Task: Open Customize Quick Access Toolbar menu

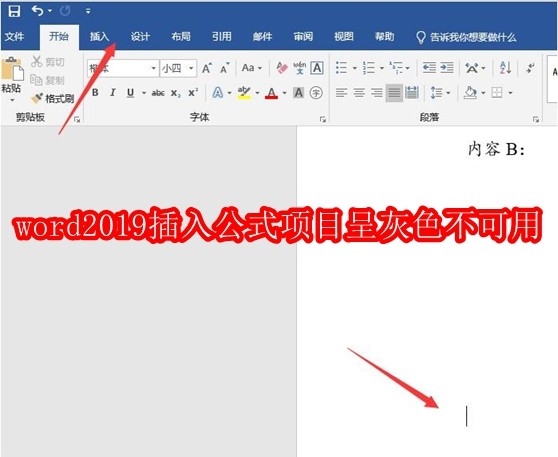Action: coord(88,11)
